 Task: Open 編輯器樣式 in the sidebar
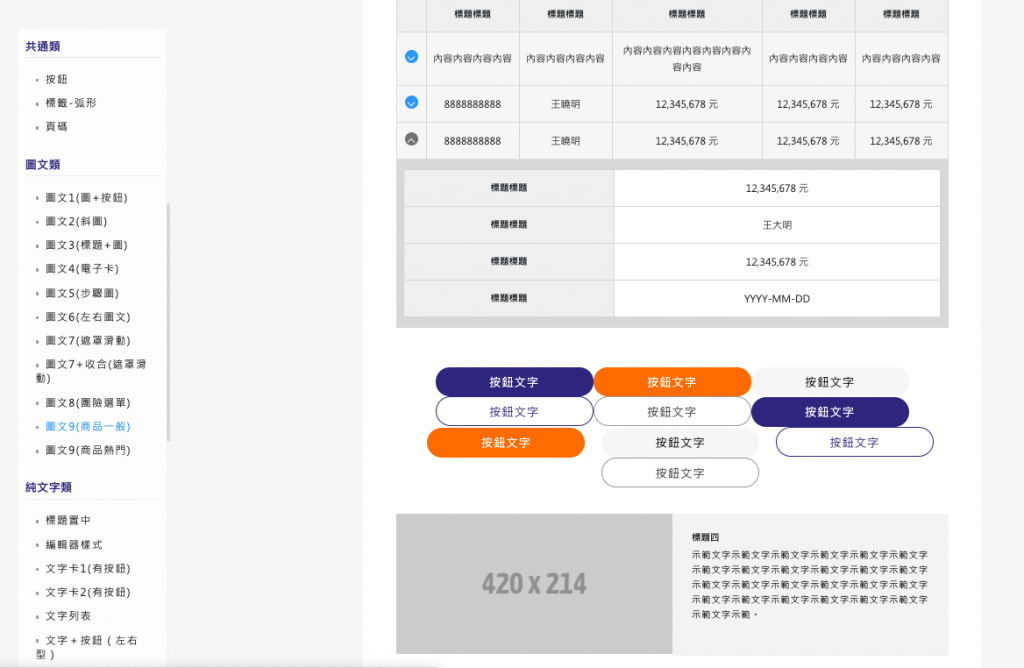pyautogui.click(x=74, y=545)
